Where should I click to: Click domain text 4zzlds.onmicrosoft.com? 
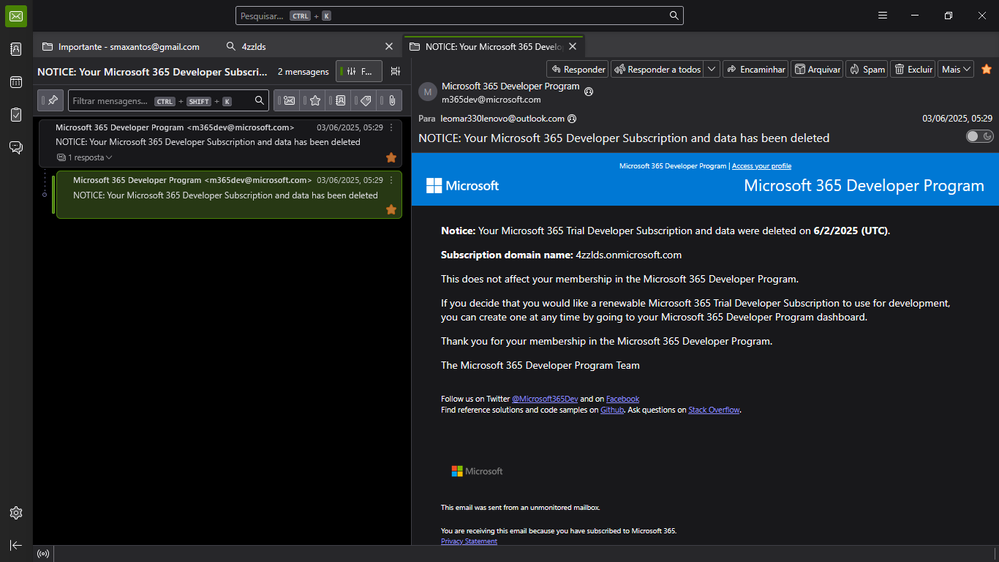[x=628, y=255]
